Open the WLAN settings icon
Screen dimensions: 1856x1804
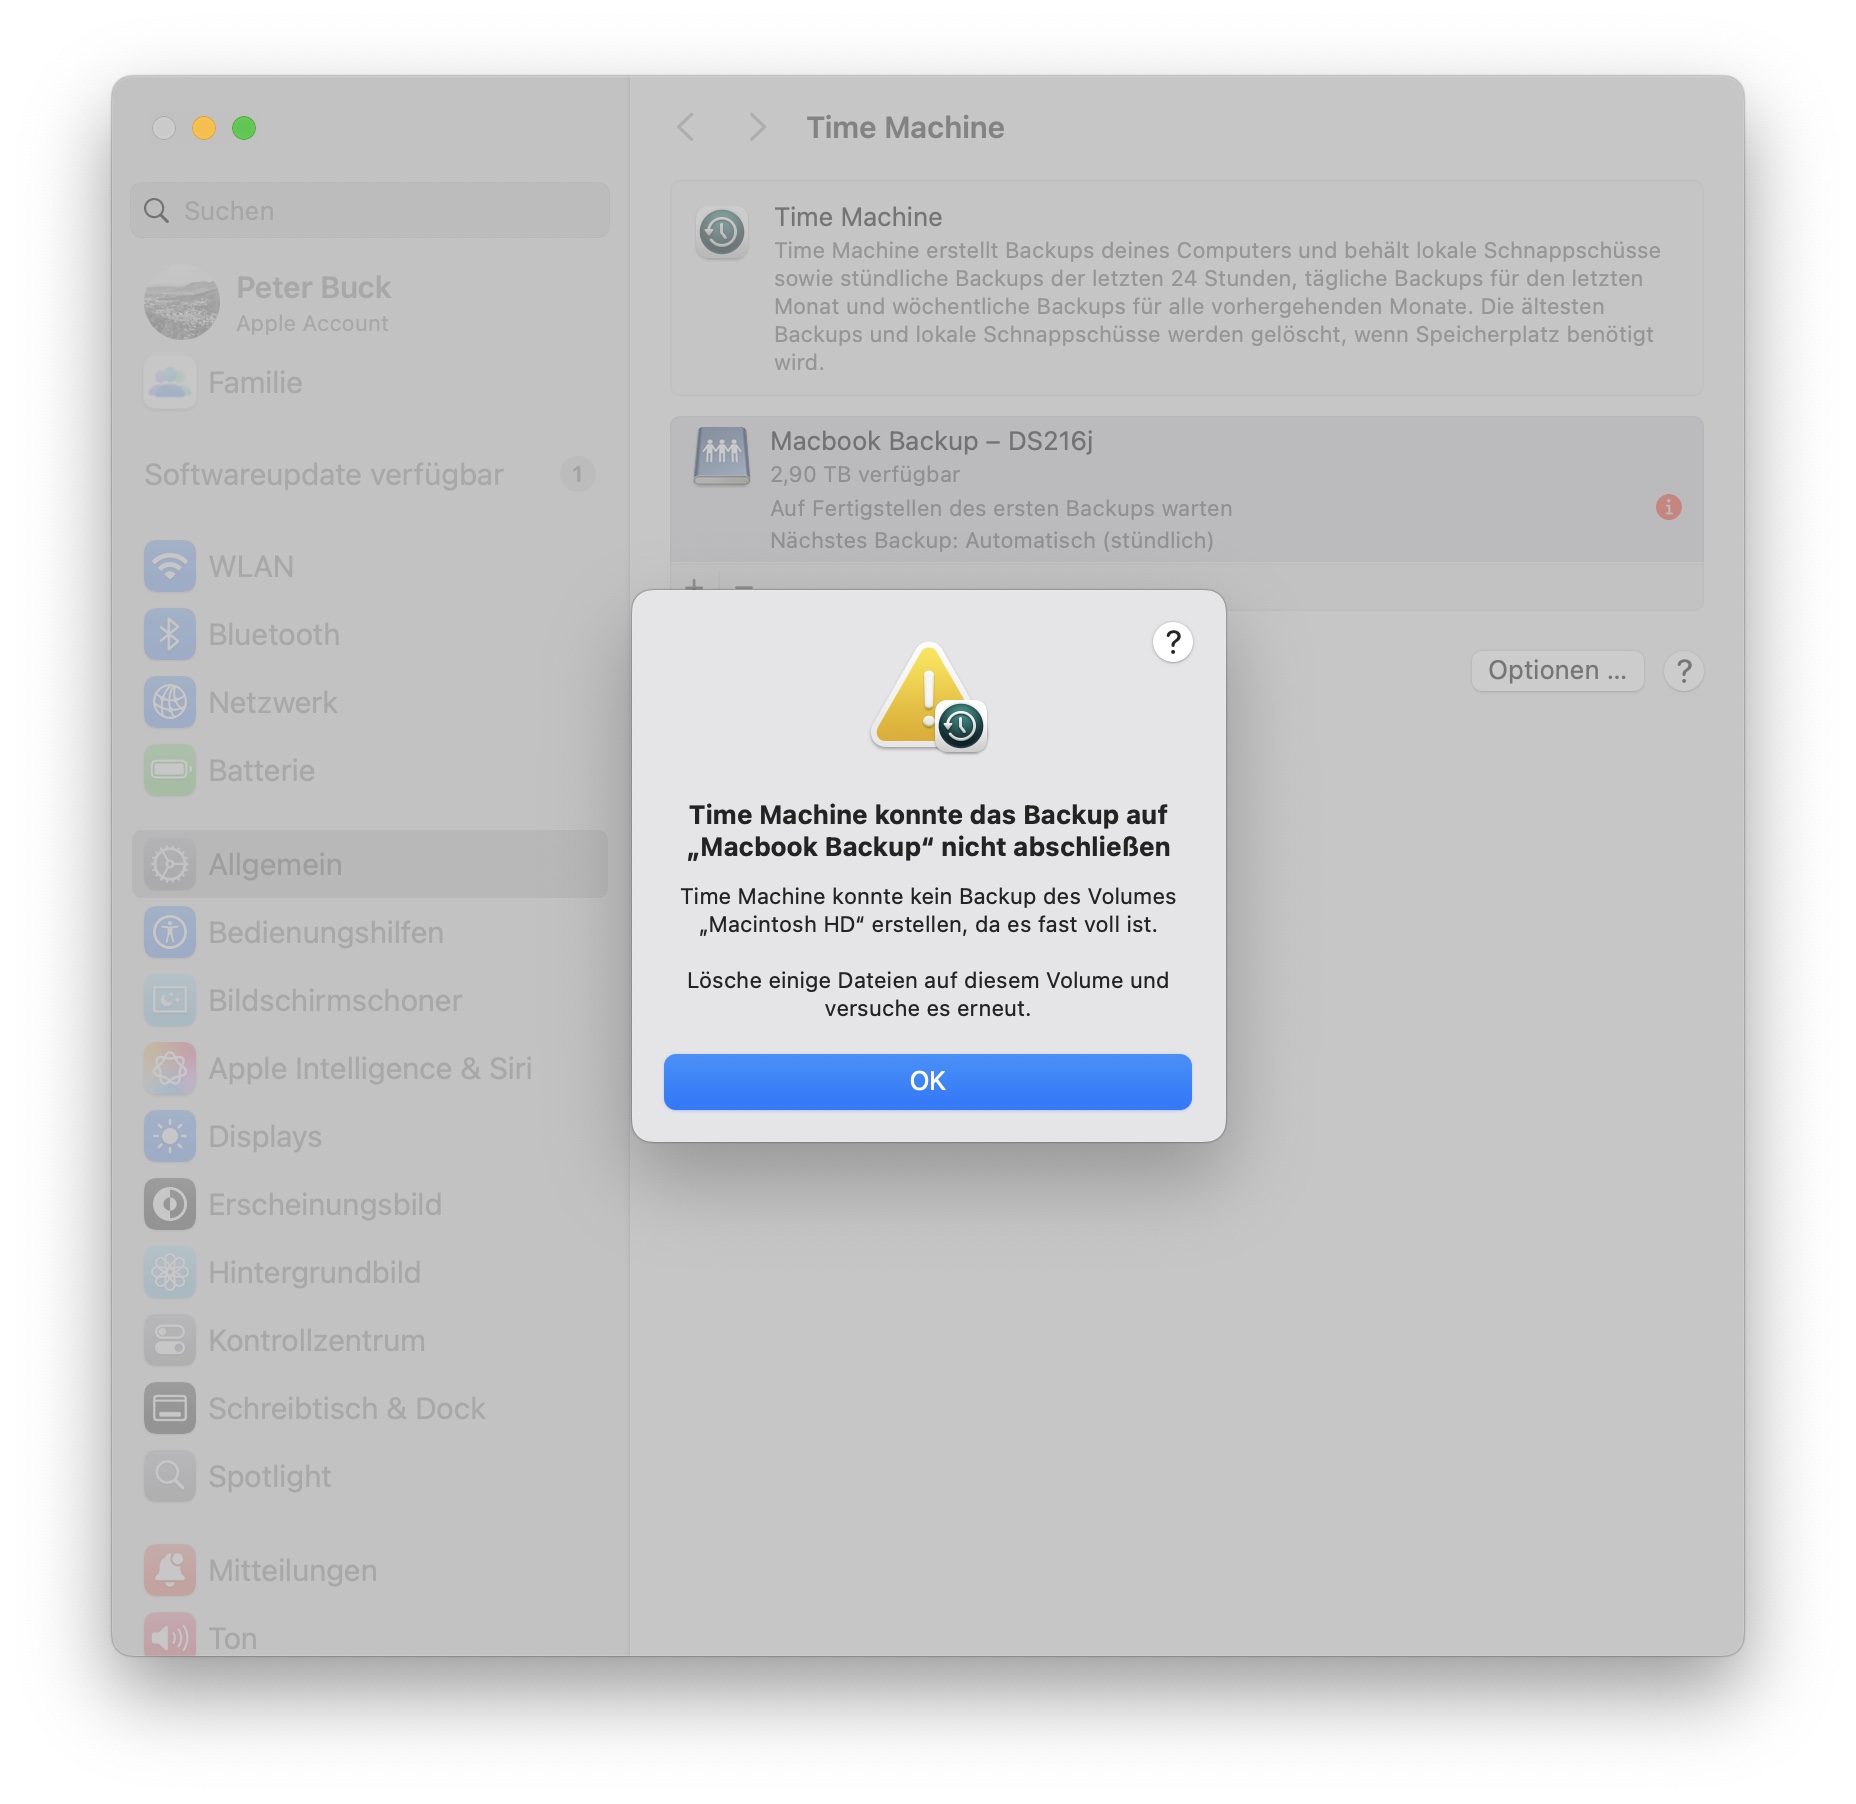[170, 566]
